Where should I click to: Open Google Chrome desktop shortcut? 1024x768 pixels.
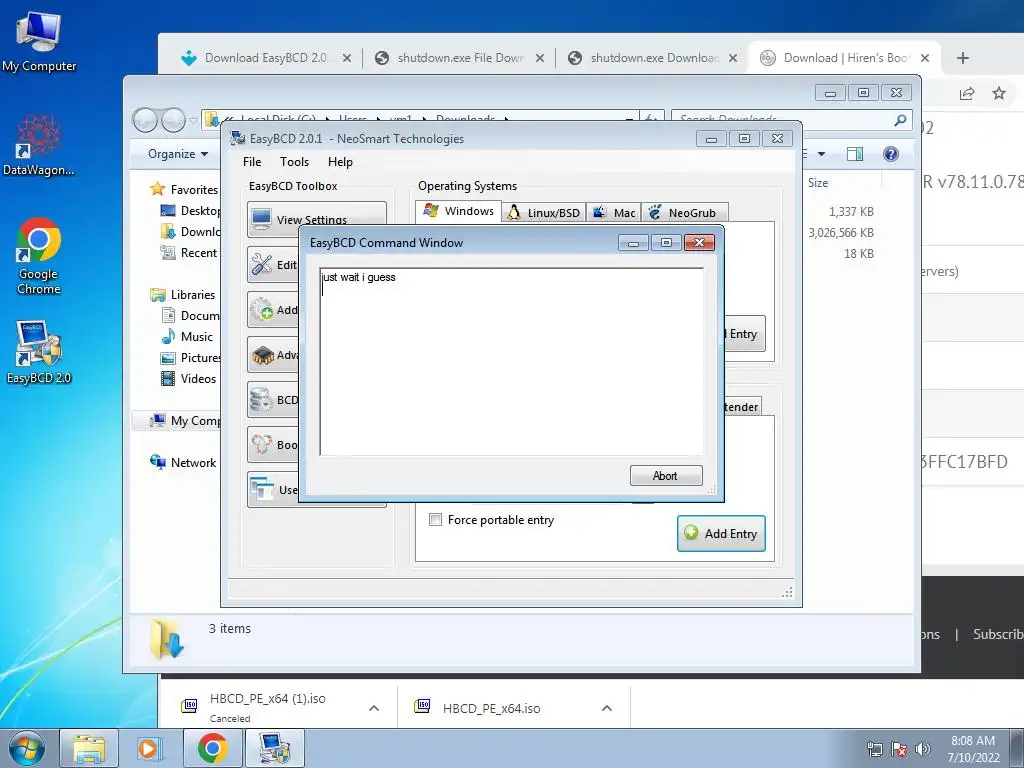(39, 255)
